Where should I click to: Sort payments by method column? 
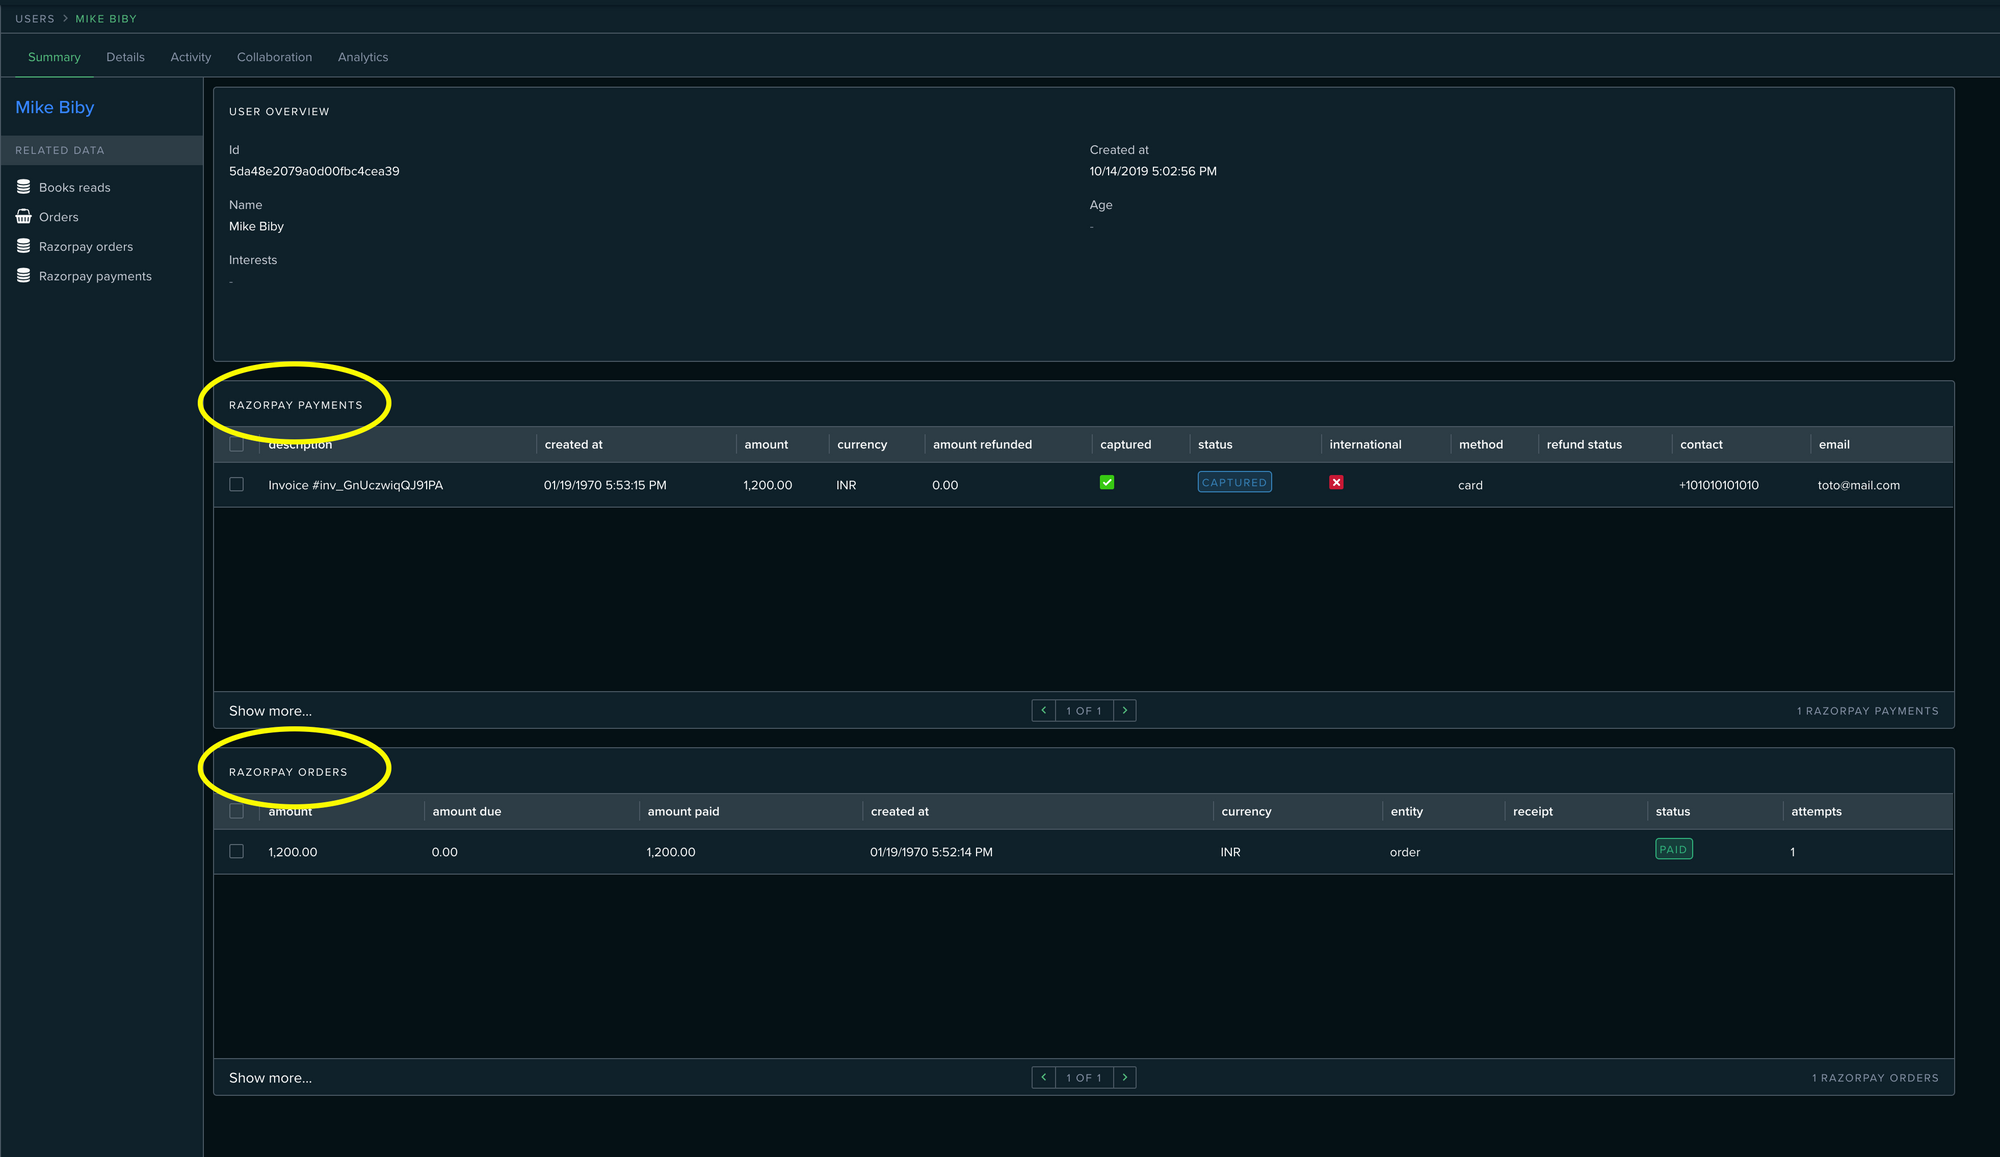click(1481, 445)
